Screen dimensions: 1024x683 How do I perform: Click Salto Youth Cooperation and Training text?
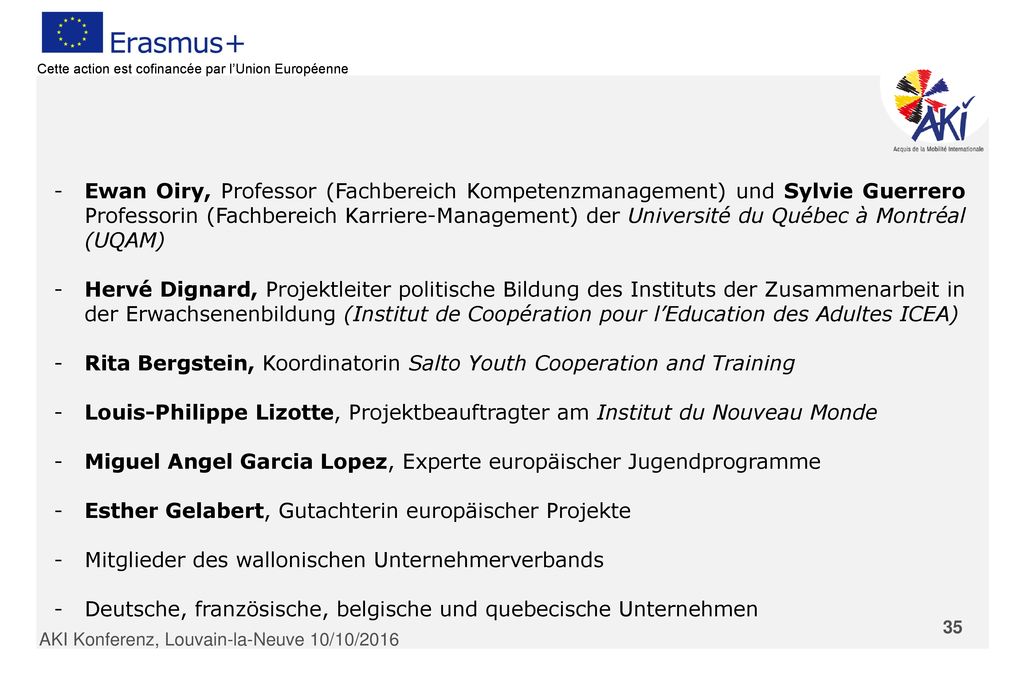point(601,363)
